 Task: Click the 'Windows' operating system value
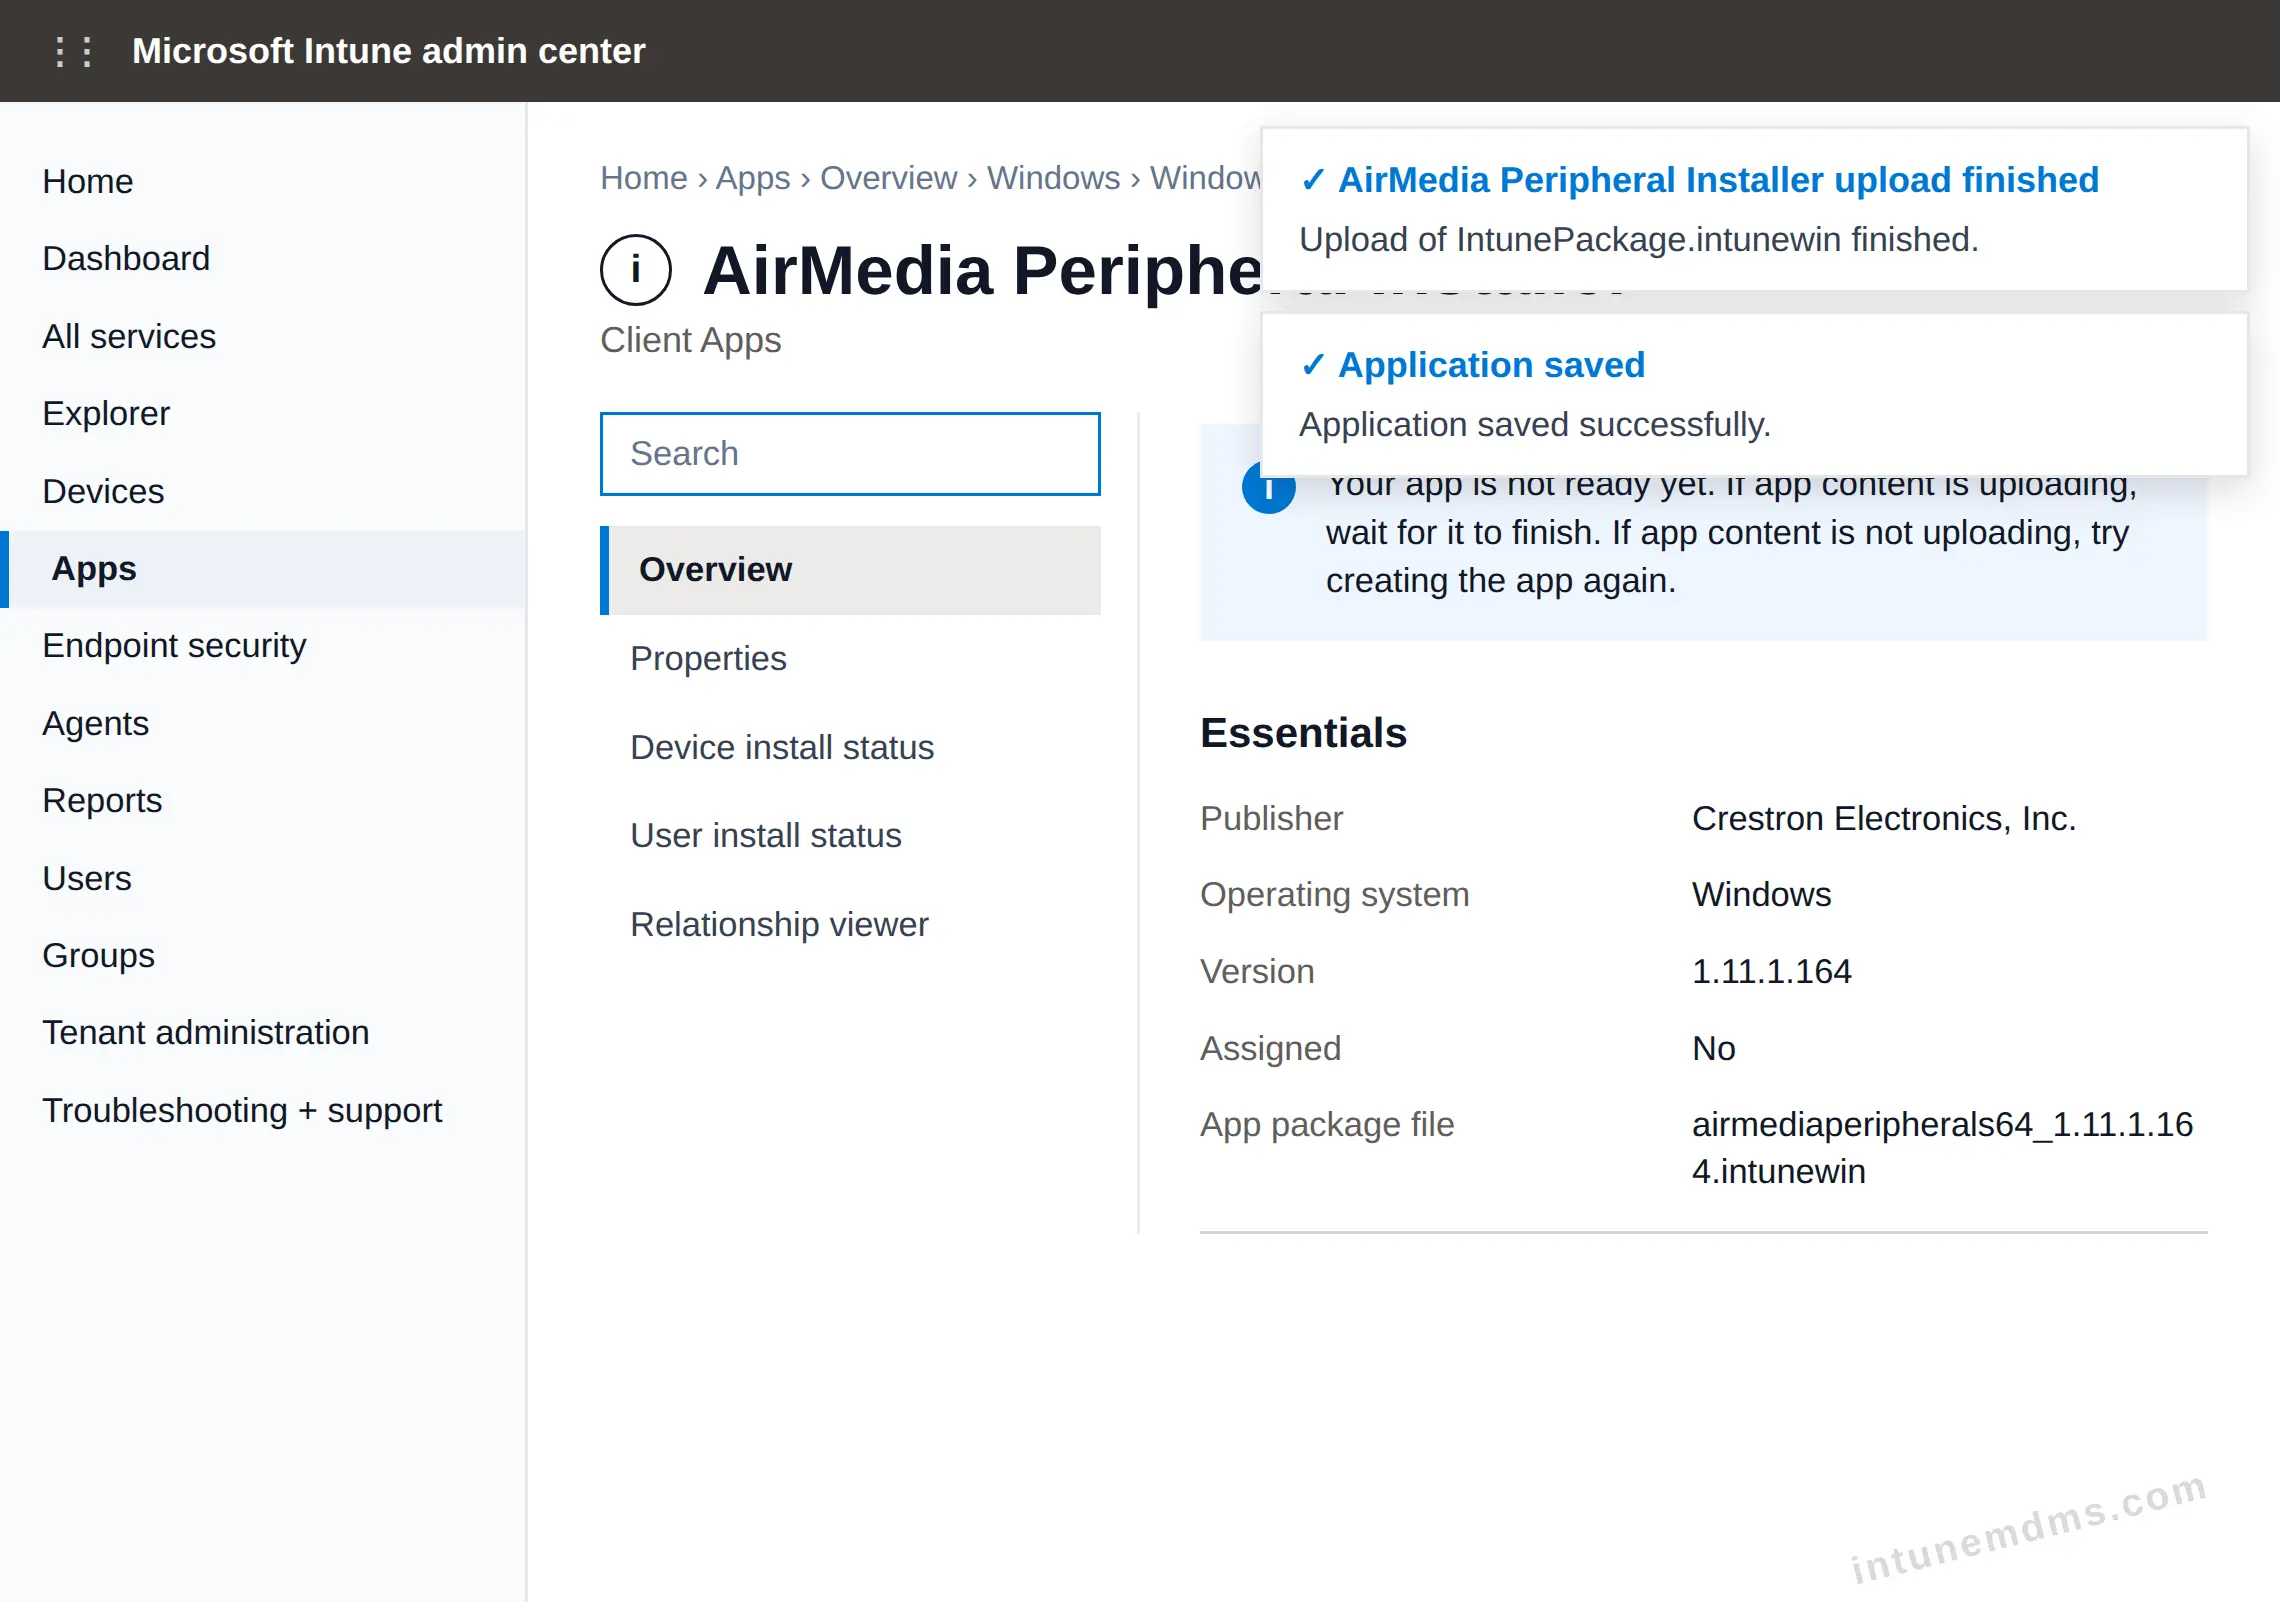point(1761,895)
